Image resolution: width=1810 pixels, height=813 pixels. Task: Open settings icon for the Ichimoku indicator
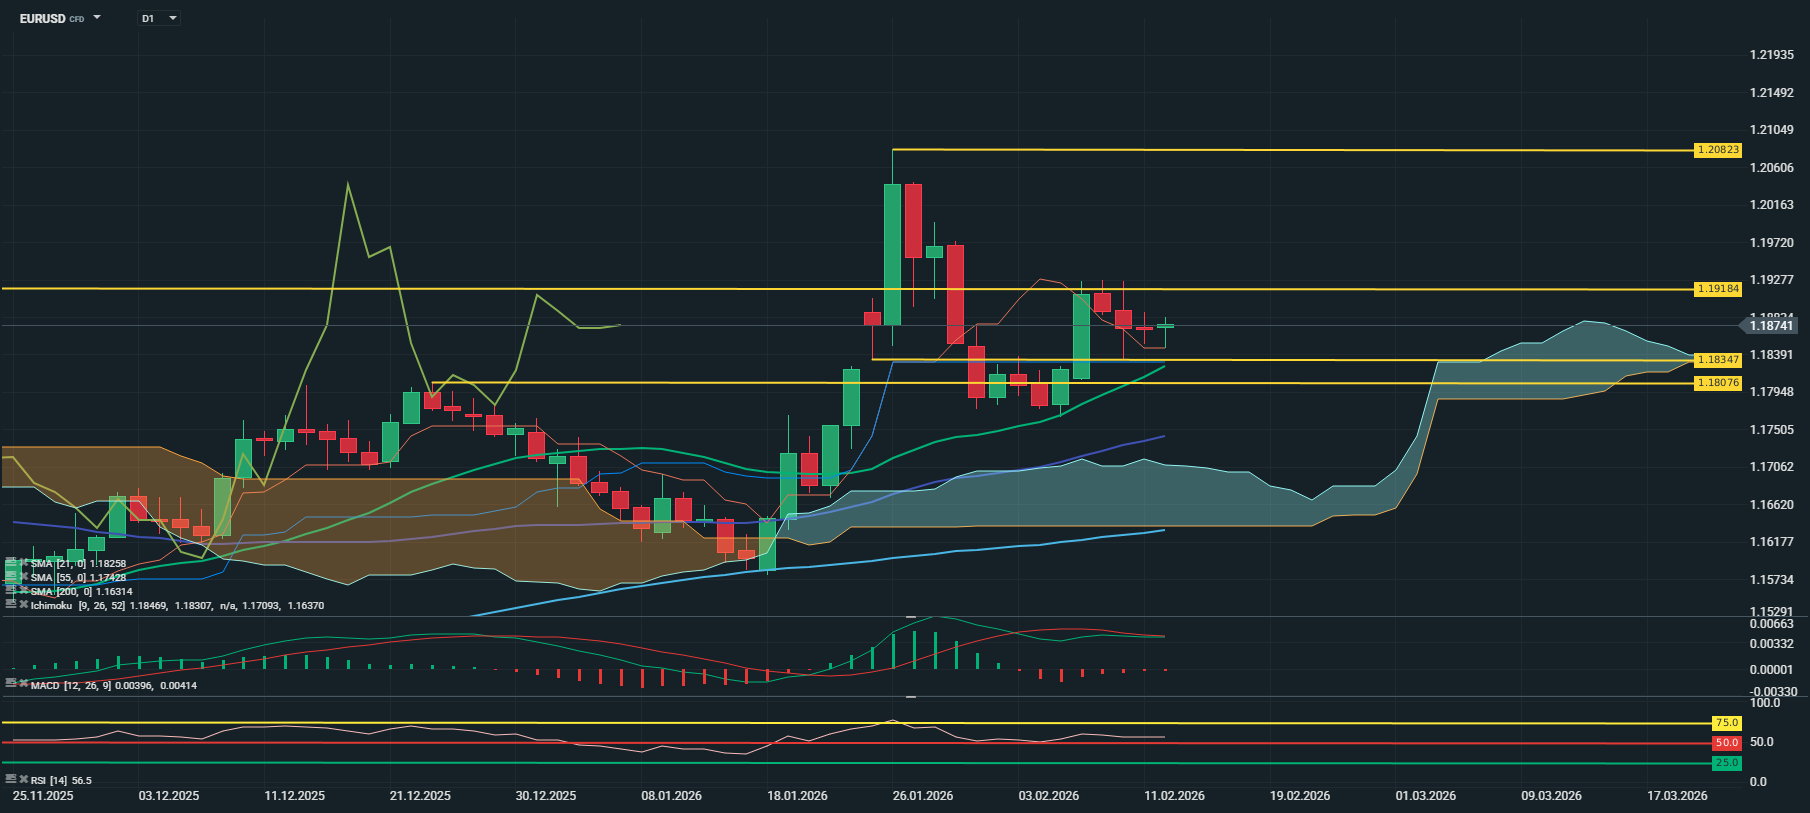point(11,605)
